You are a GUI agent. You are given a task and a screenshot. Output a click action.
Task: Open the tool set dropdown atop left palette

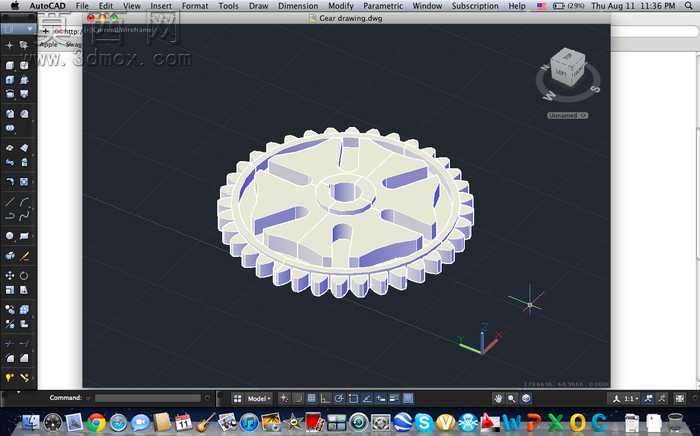(x=18, y=29)
